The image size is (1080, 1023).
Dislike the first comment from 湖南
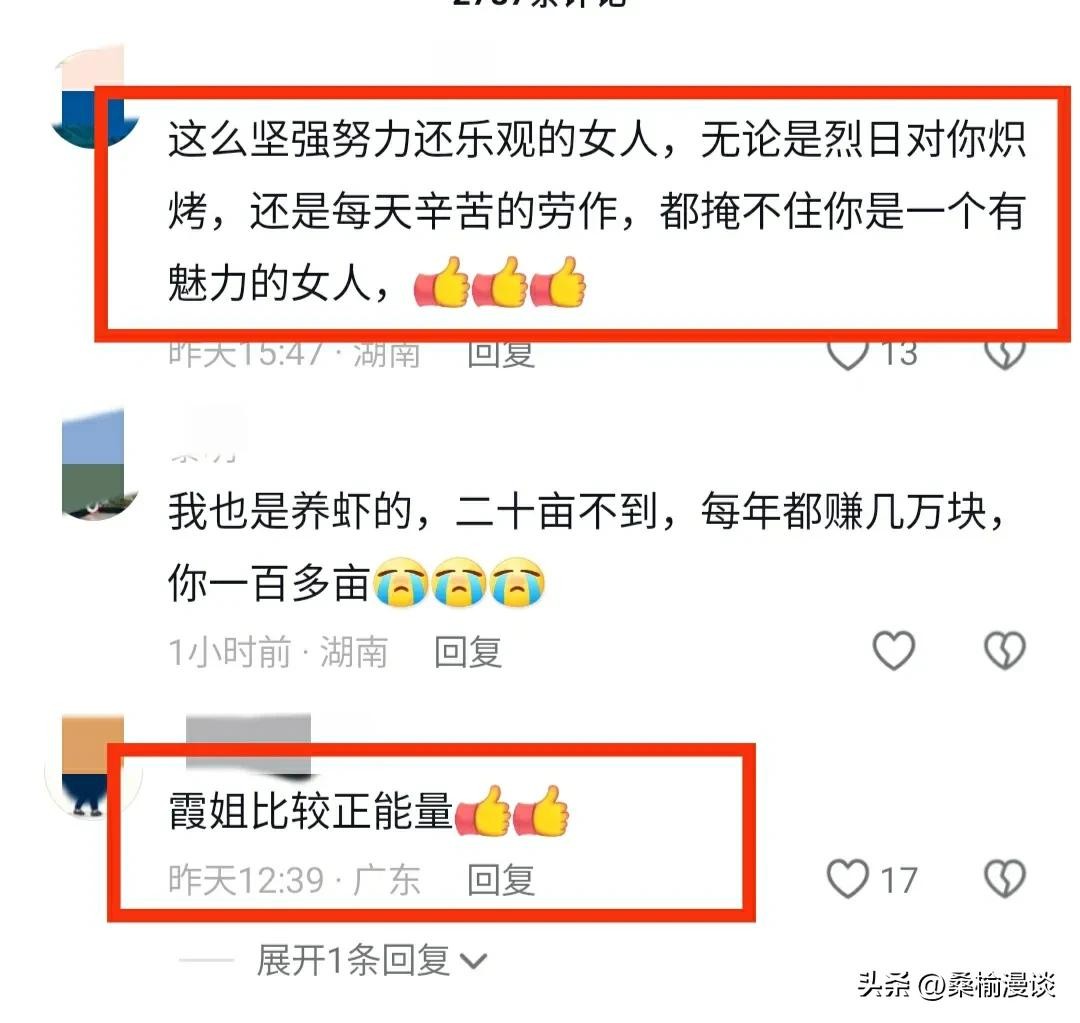(x=1005, y=355)
